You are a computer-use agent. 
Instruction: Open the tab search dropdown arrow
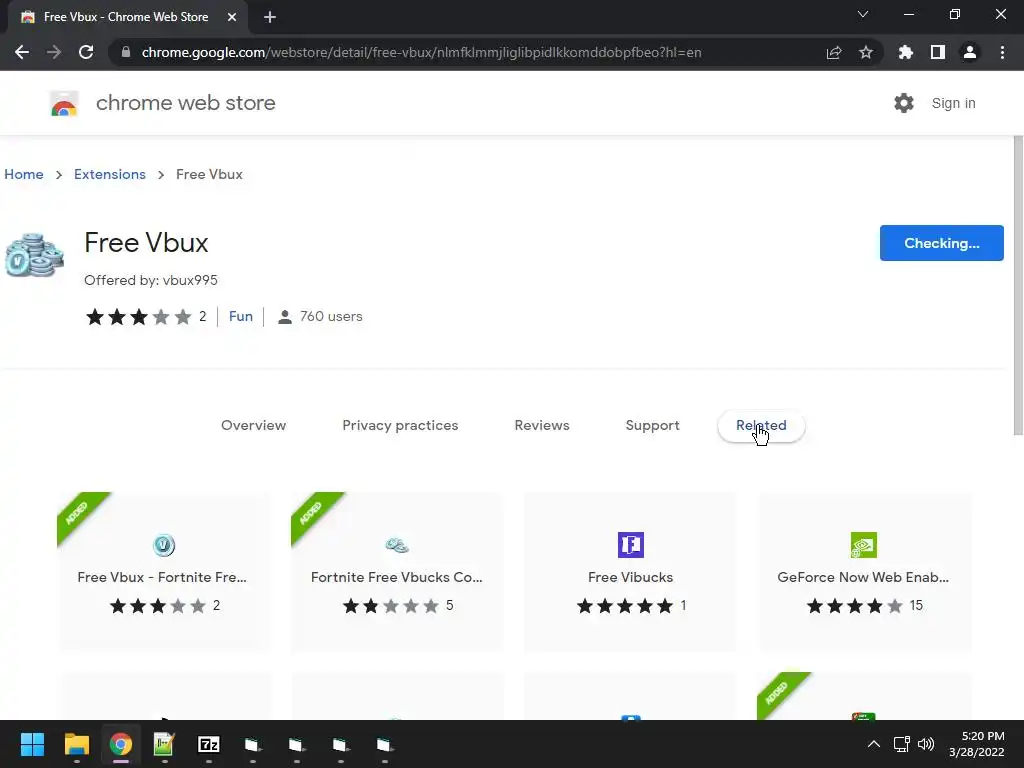(x=862, y=14)
